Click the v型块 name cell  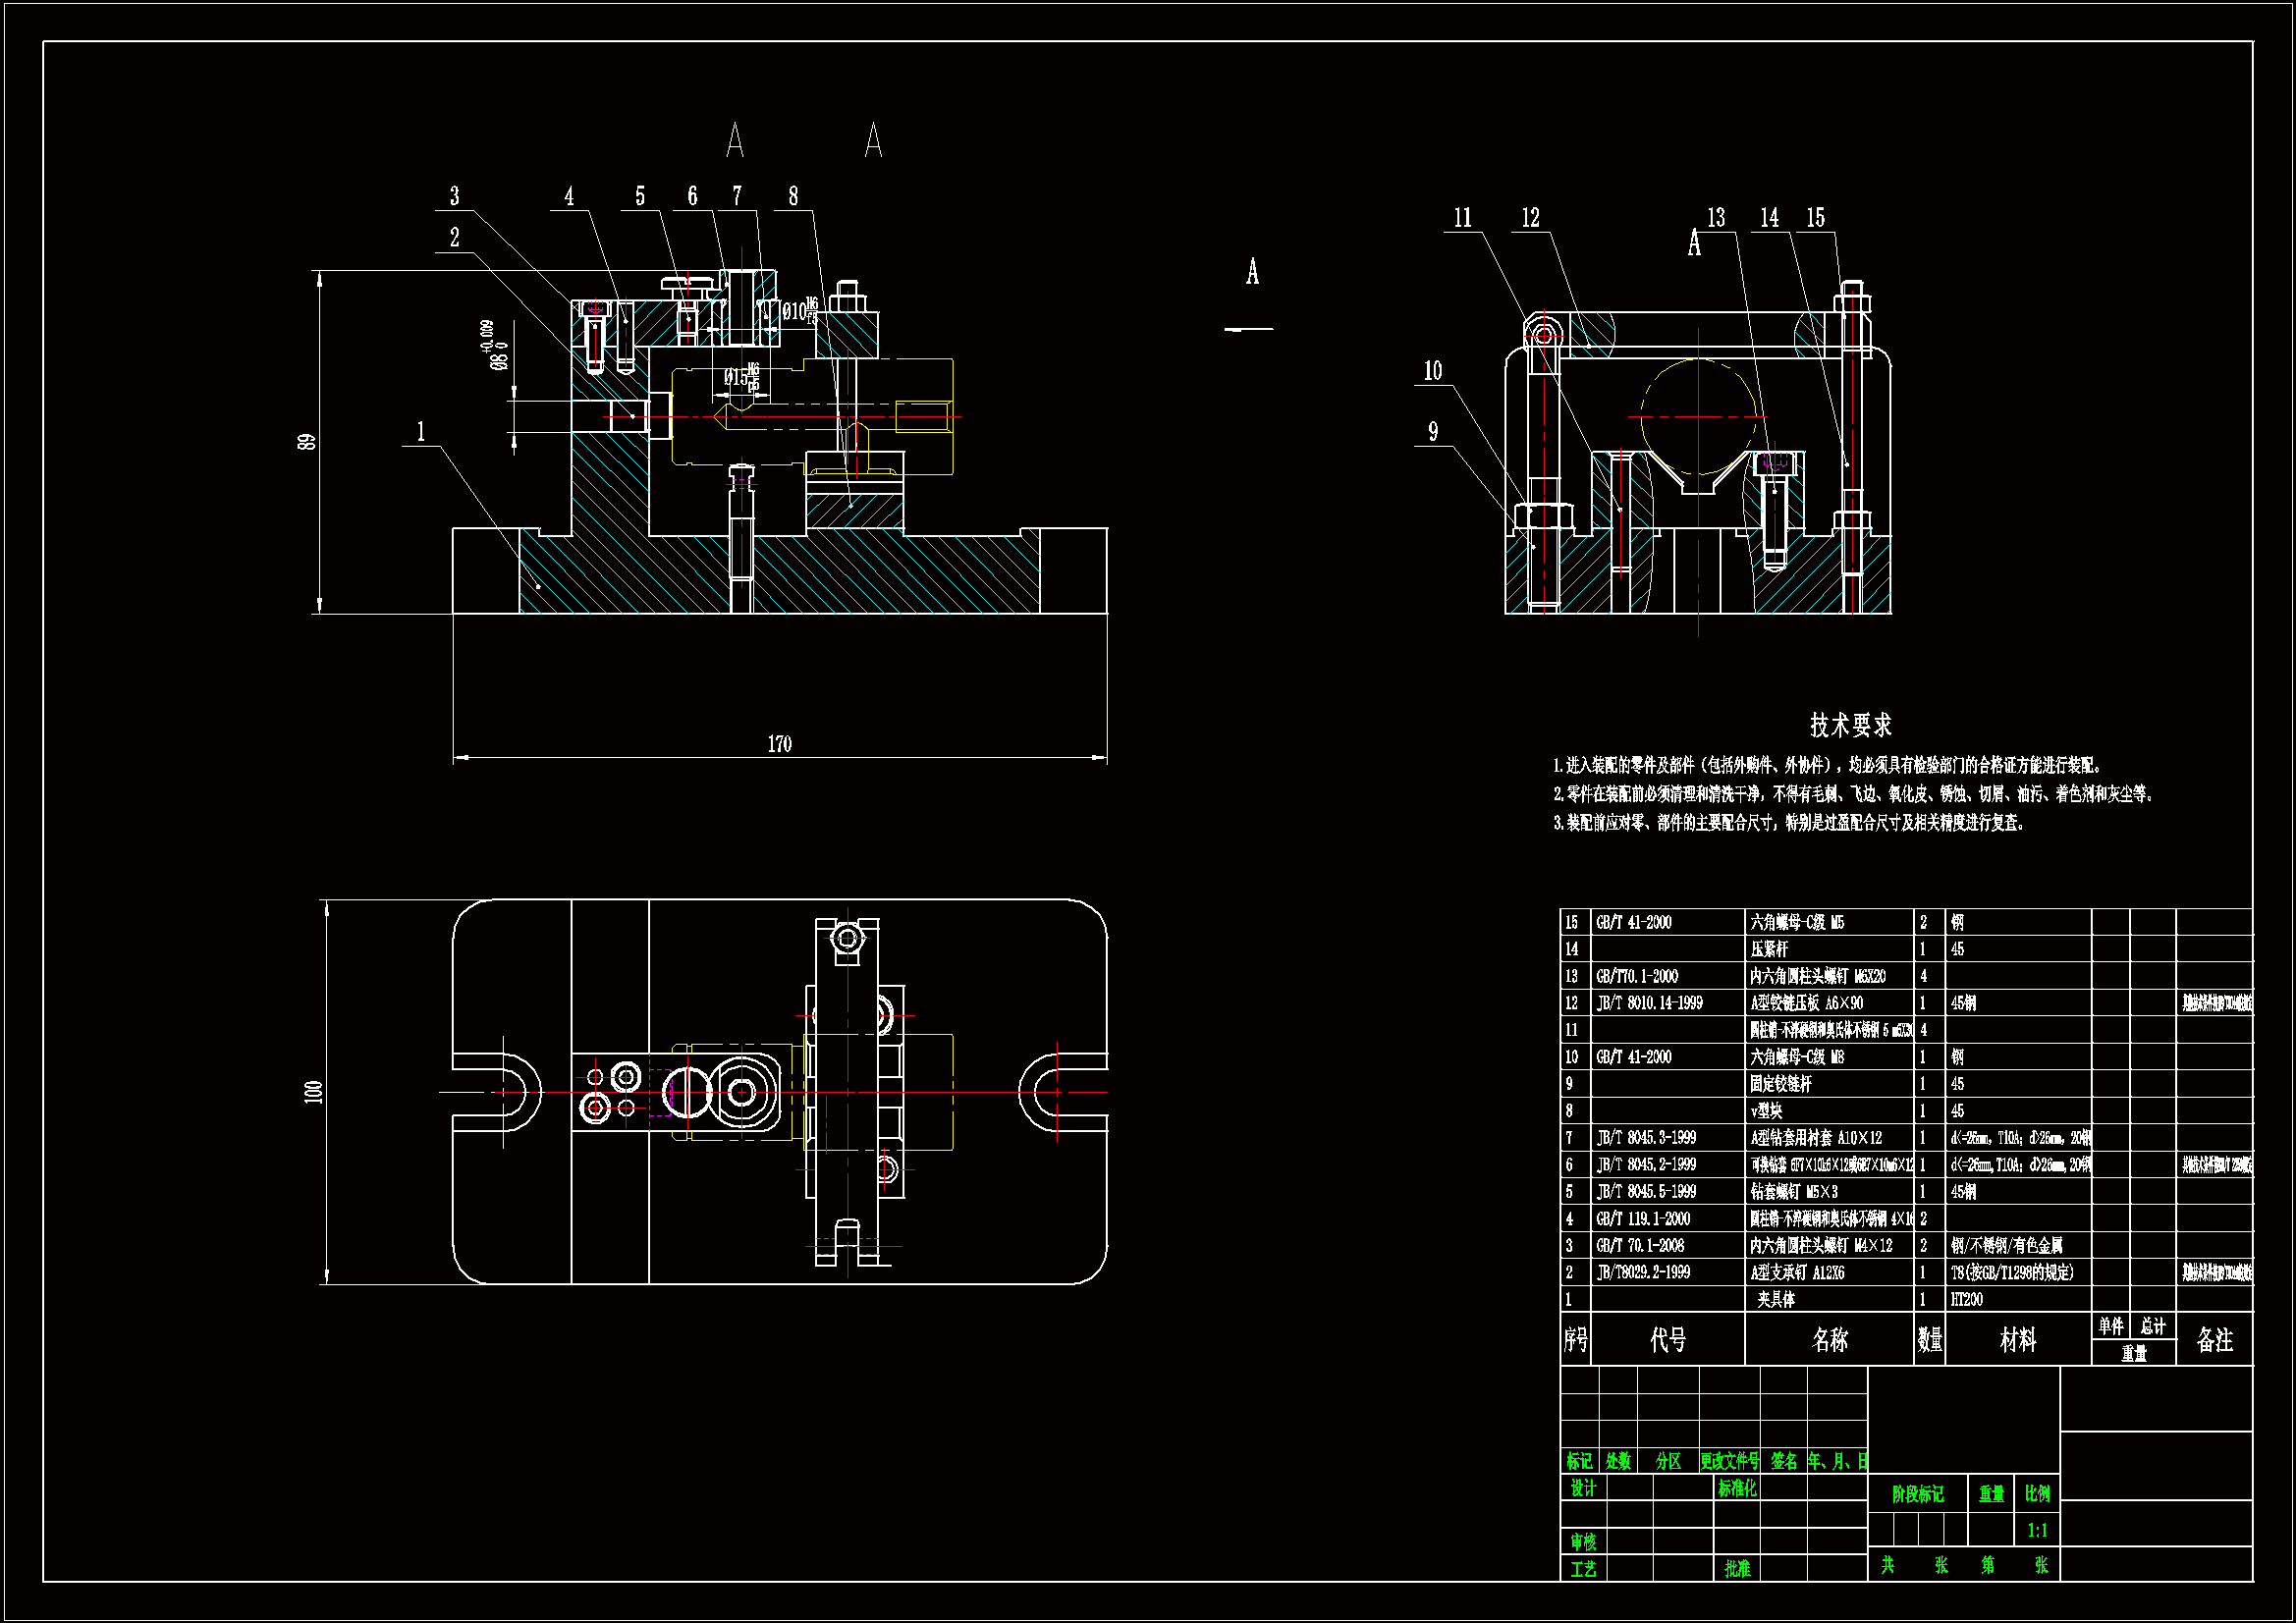(1766, 1110)
